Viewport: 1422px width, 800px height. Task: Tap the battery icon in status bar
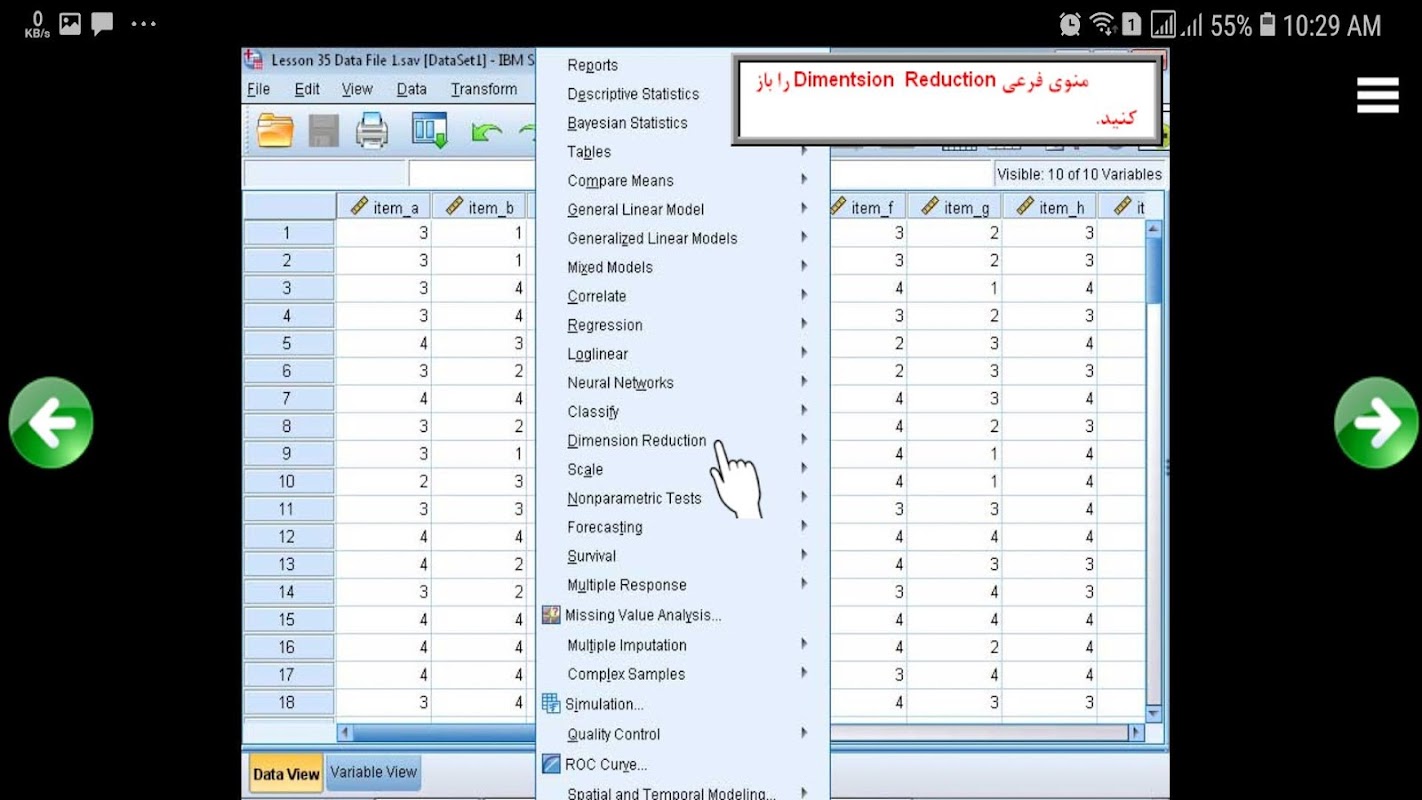(x=1267, y=25)
